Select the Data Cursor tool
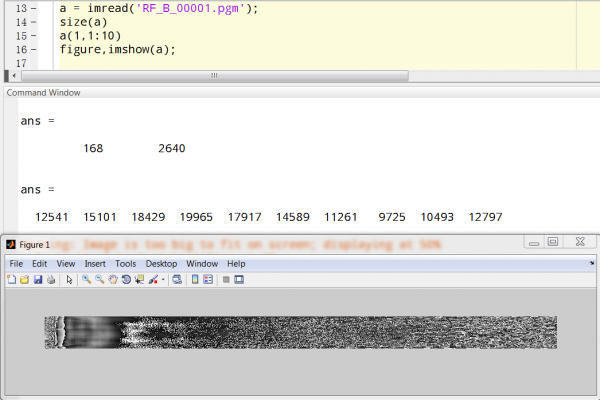The image size is (600, 400). tap(139, 280)
